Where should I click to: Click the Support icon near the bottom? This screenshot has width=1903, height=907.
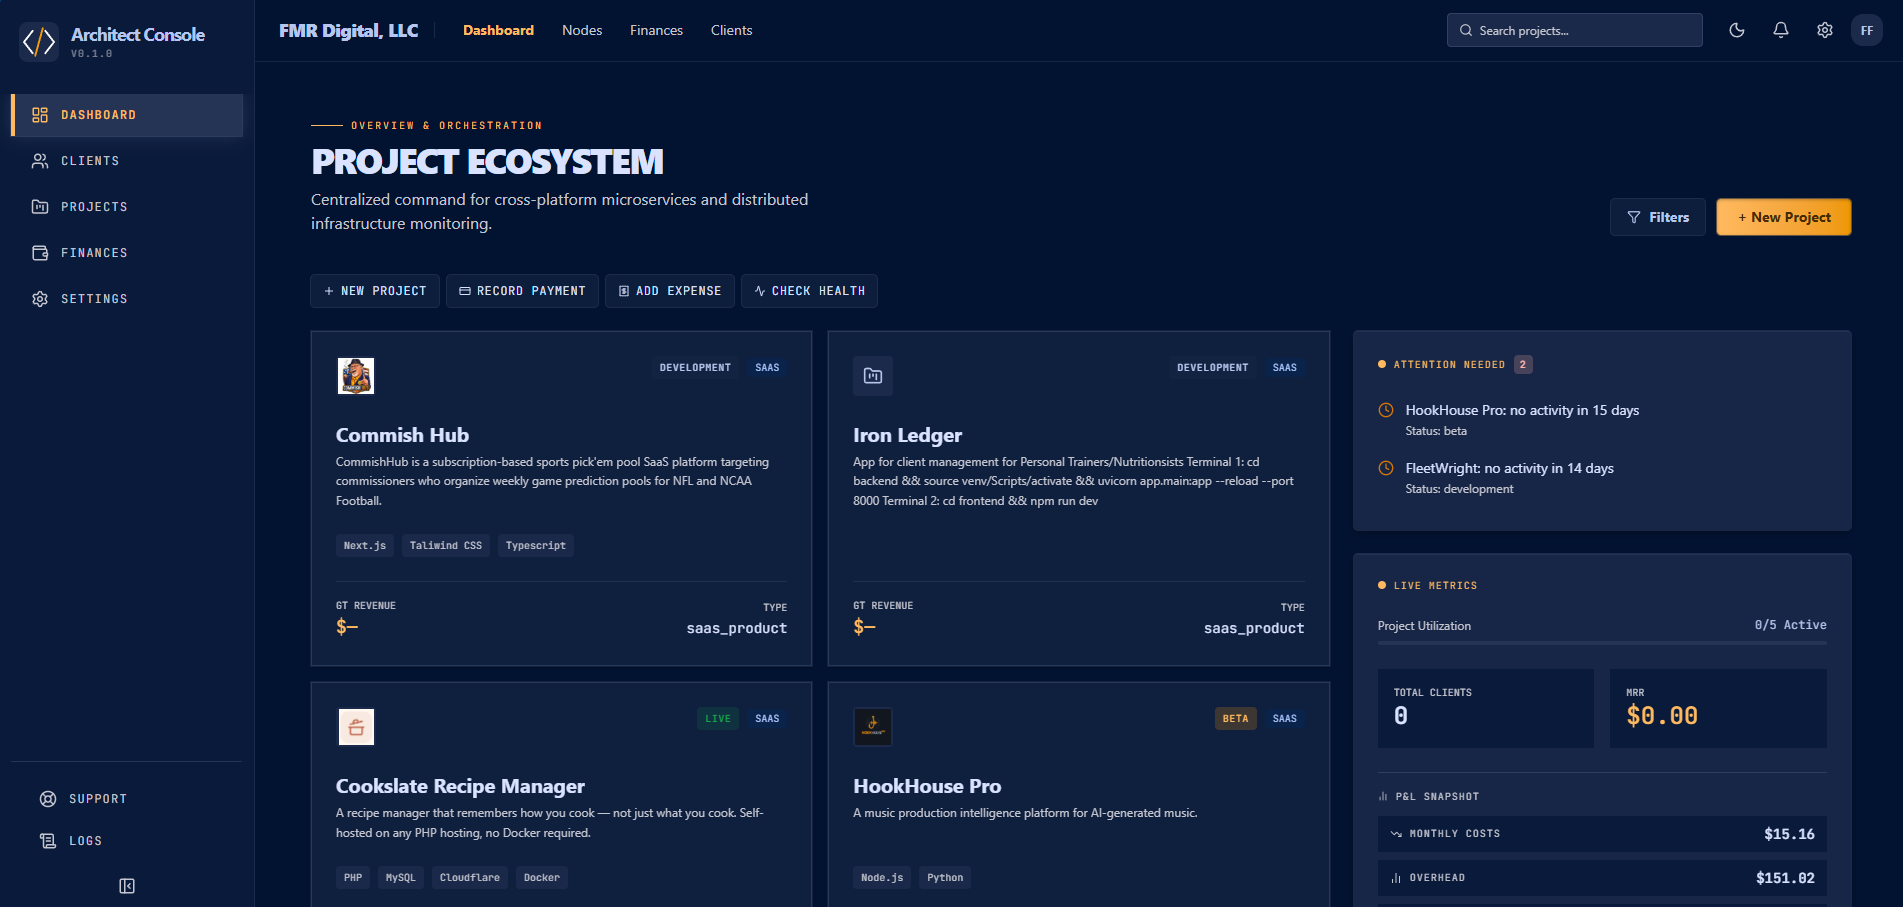47,798
